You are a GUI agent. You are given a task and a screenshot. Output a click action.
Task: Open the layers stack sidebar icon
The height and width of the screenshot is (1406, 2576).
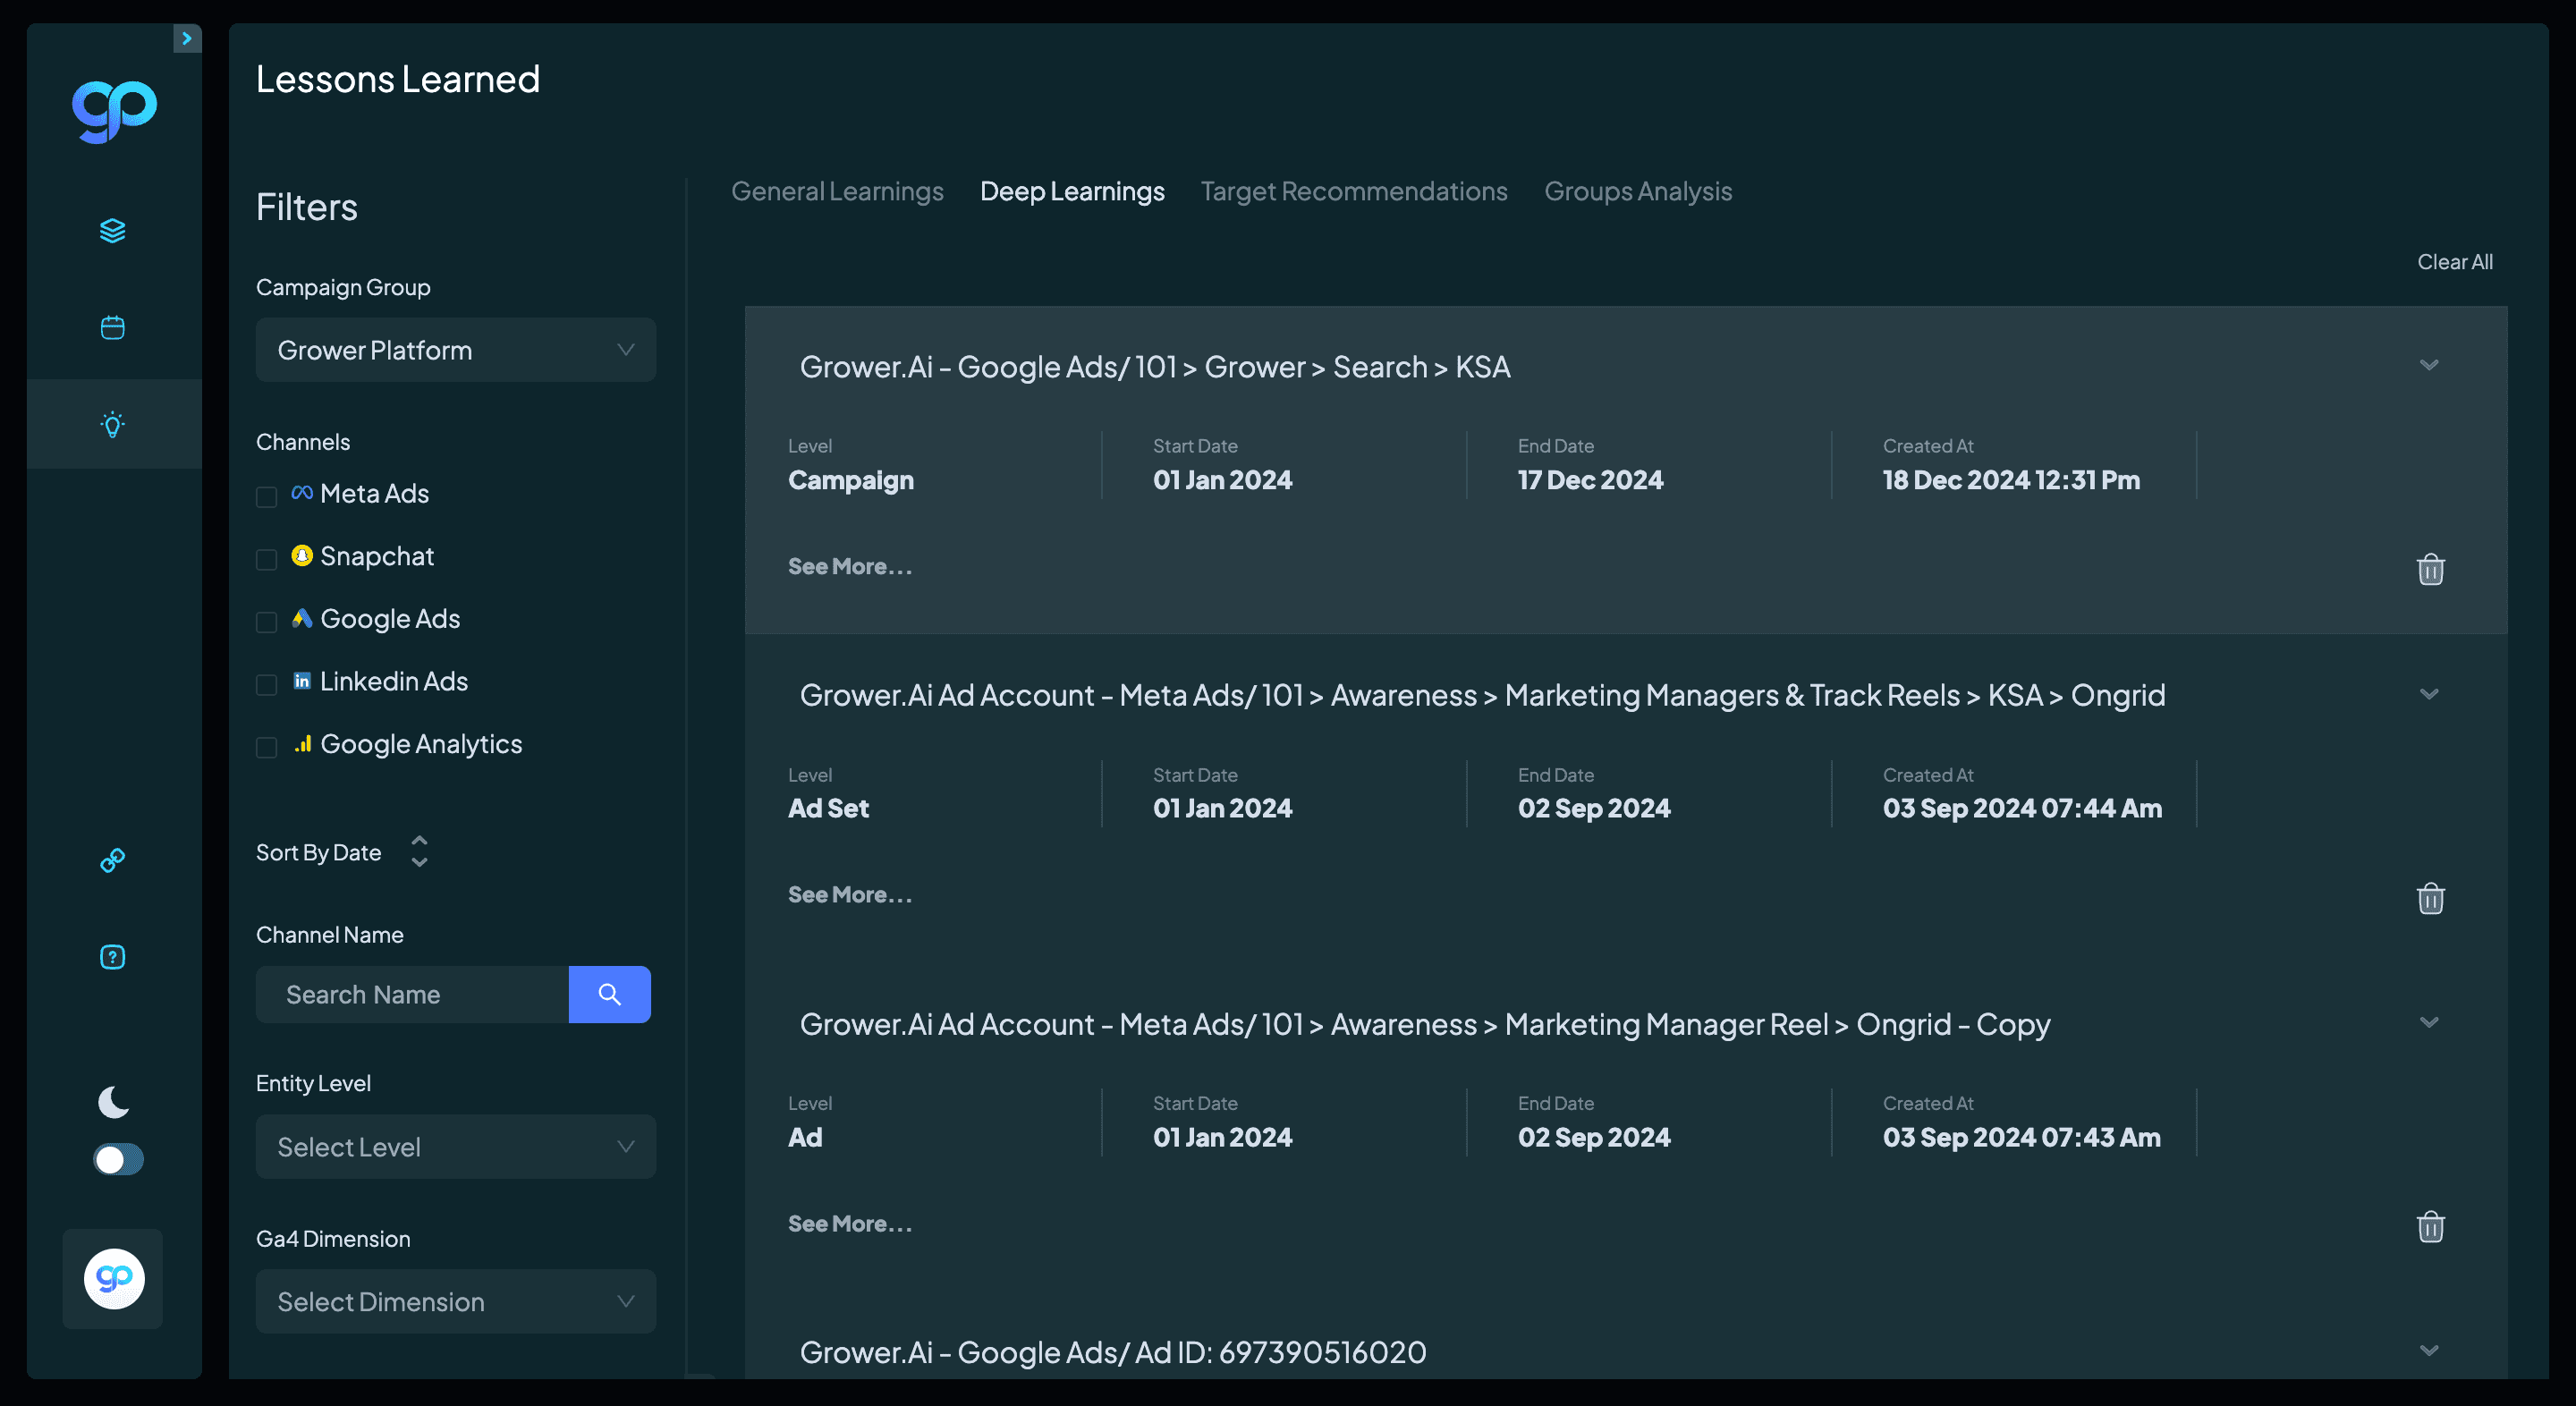113,231
